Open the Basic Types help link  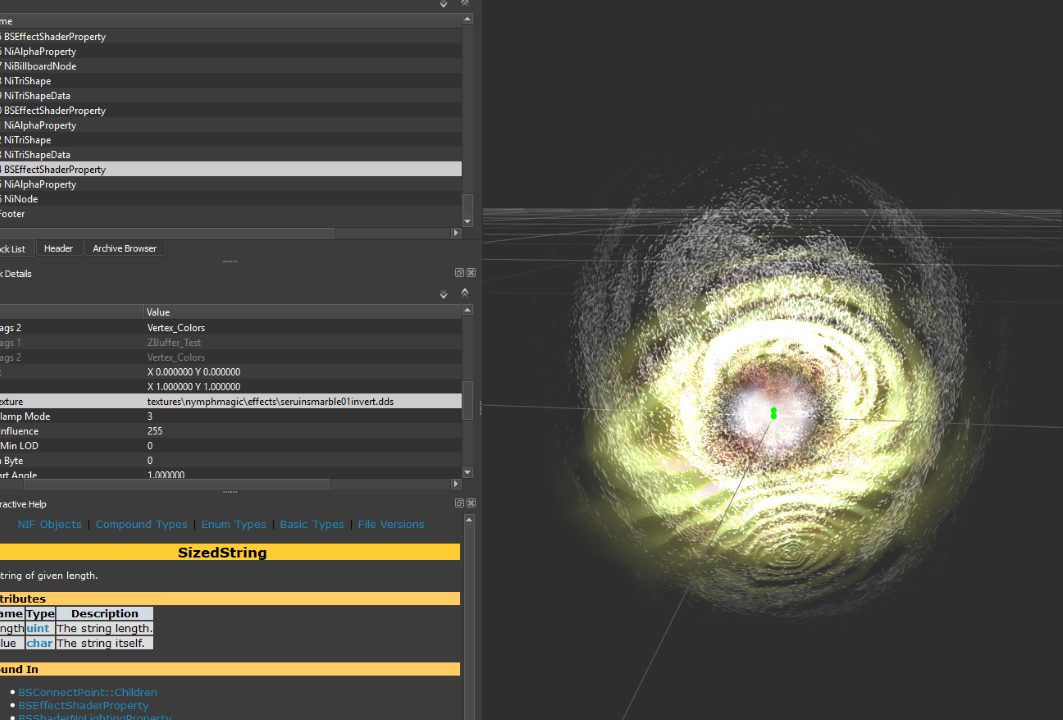(x=312, y=524)
